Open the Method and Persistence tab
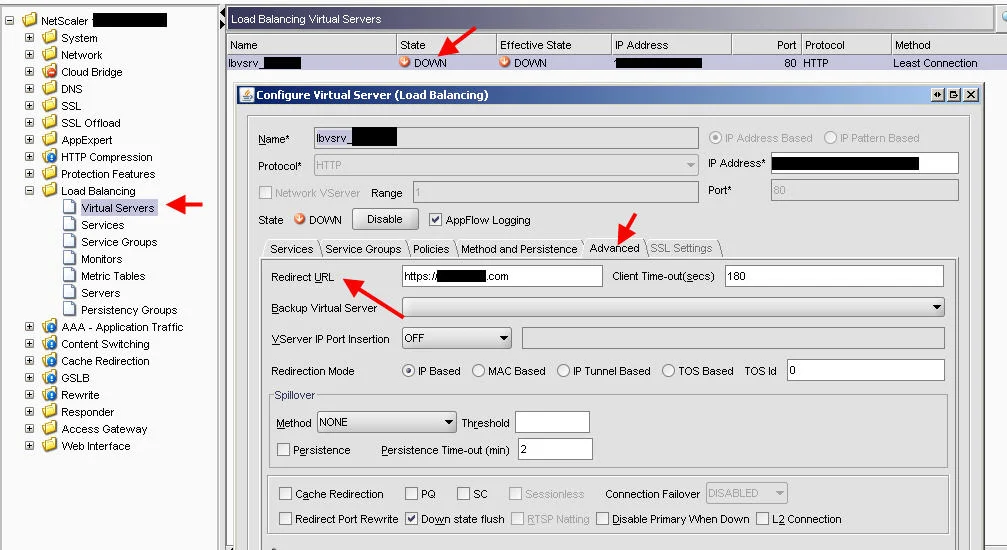The image size is (1007, 550). [519, 249]
